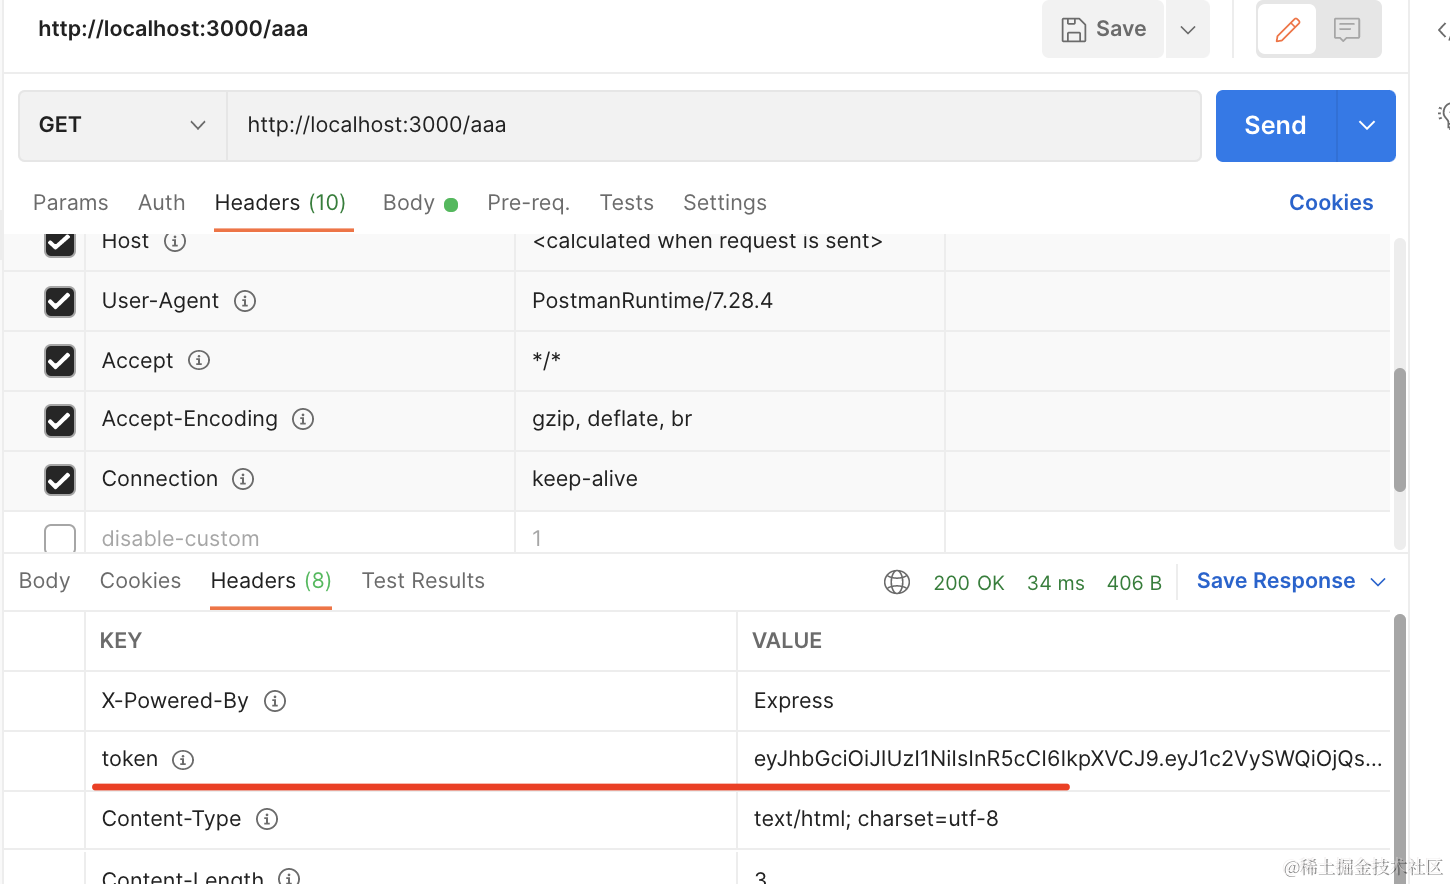1450x884 pixels.
Task: Click info icon next to token
Action: click(x=183, y=760)
